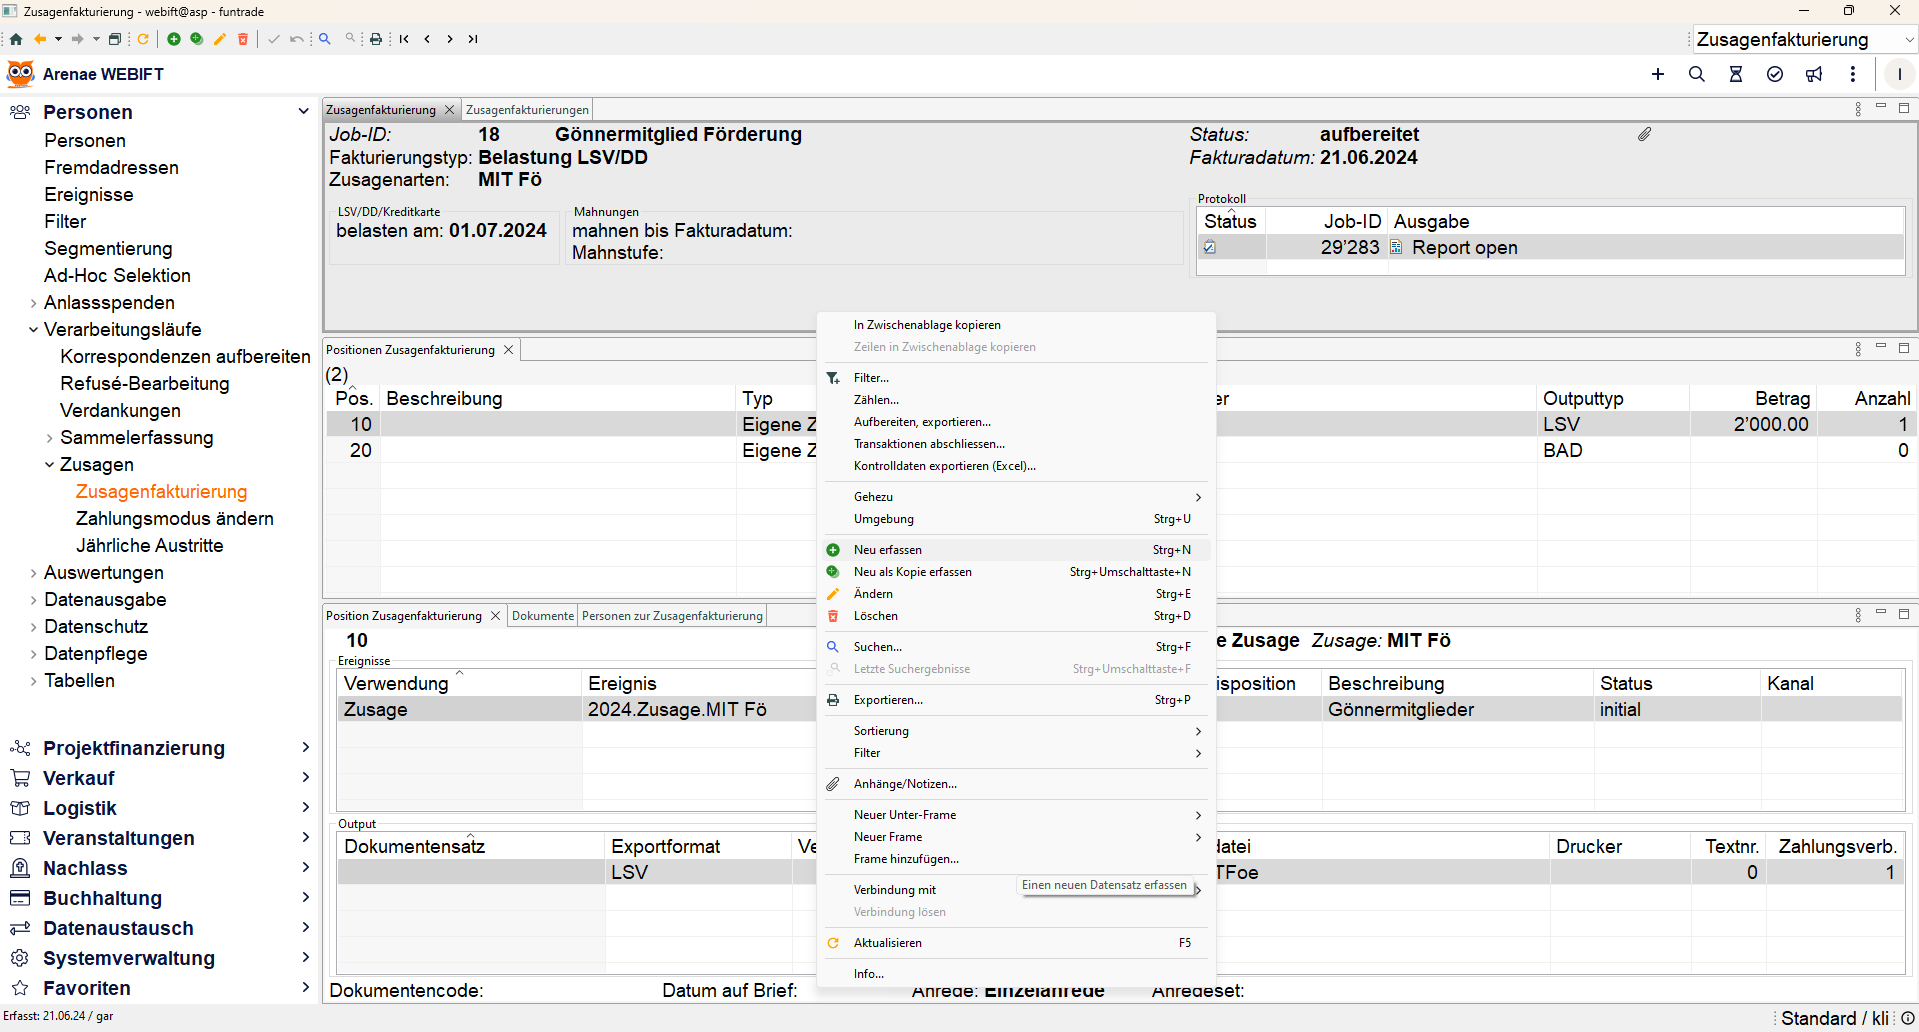Switch to the Zusagenfakturierungen tab
The width and height of the screenshot is (1919, 1032).
point(527,110)
